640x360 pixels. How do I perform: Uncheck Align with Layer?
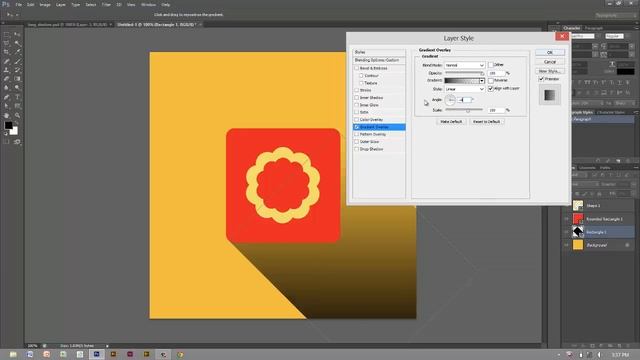(491, 89)
